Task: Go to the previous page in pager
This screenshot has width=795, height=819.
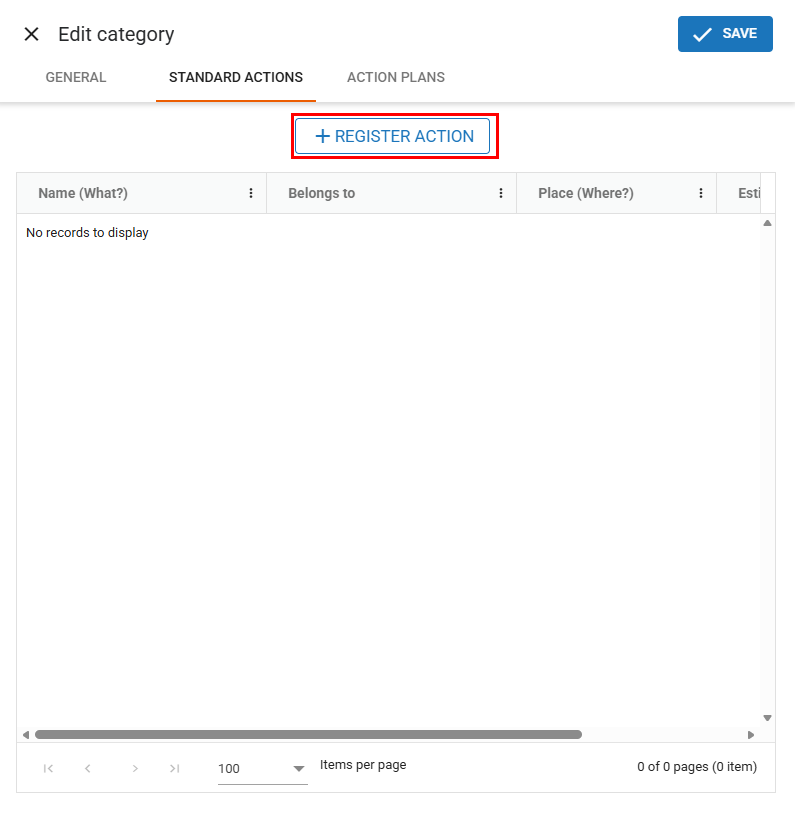Action: (x=88, y=768)
